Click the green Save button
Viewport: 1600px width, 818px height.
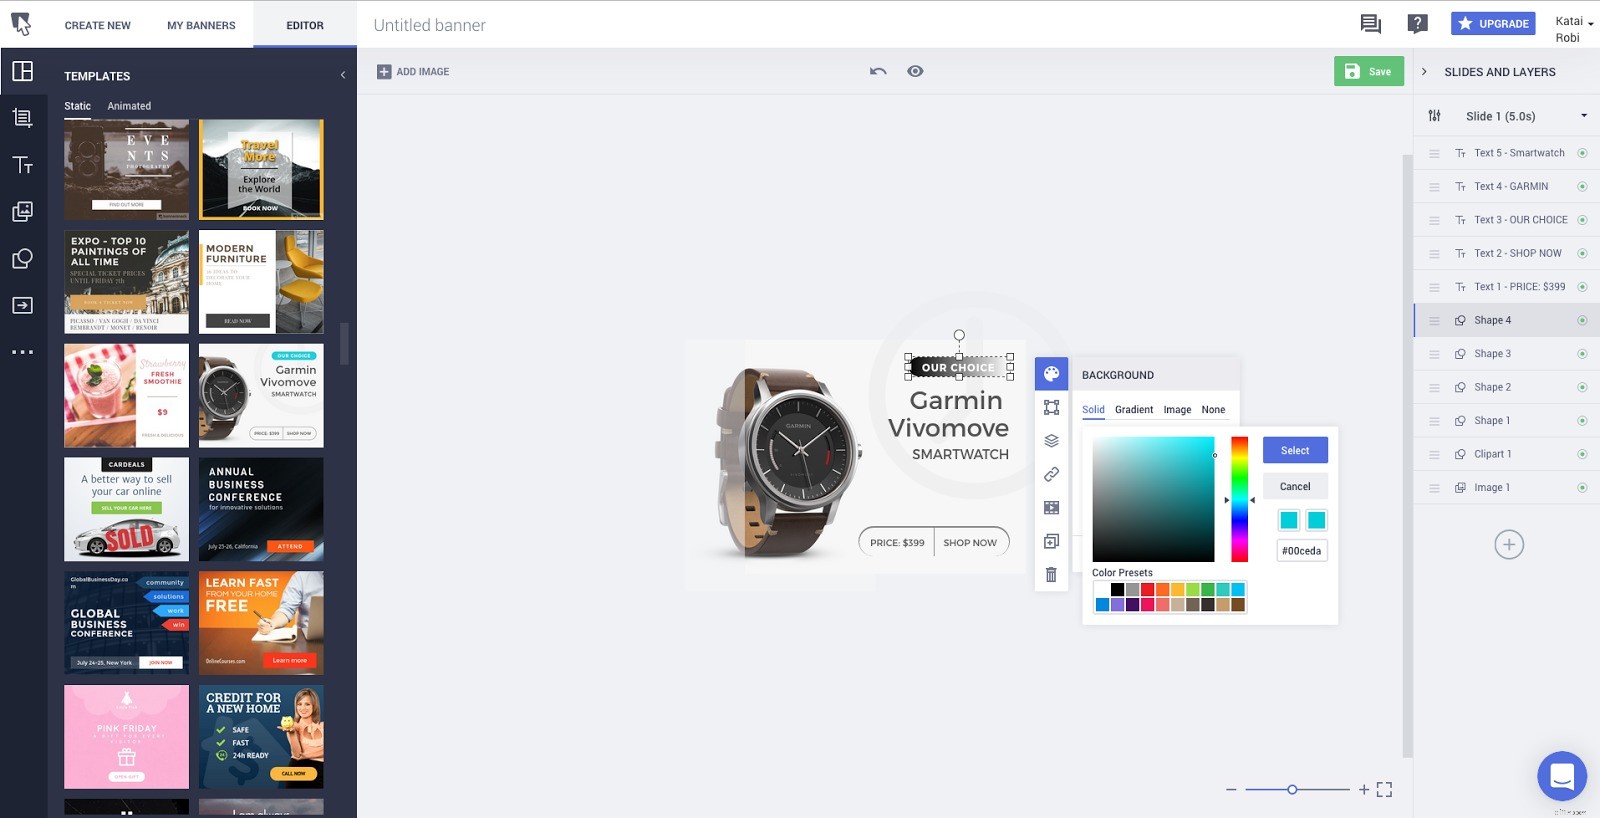(1368, 71)
